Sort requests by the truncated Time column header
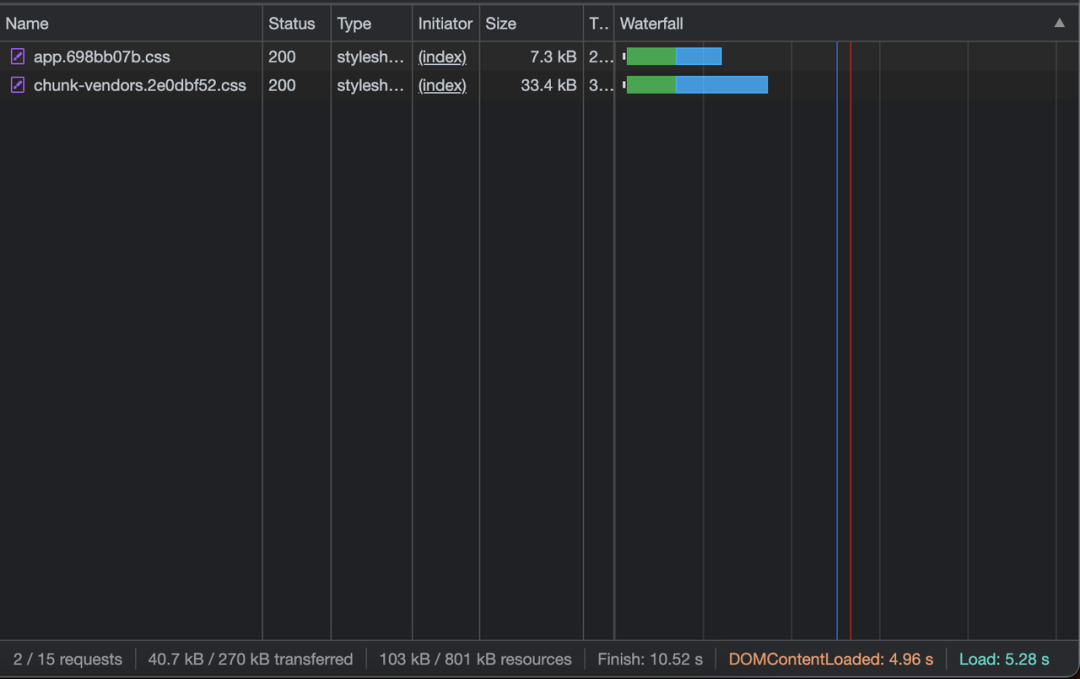This screenshot has width=1080, height=679. 598,23
